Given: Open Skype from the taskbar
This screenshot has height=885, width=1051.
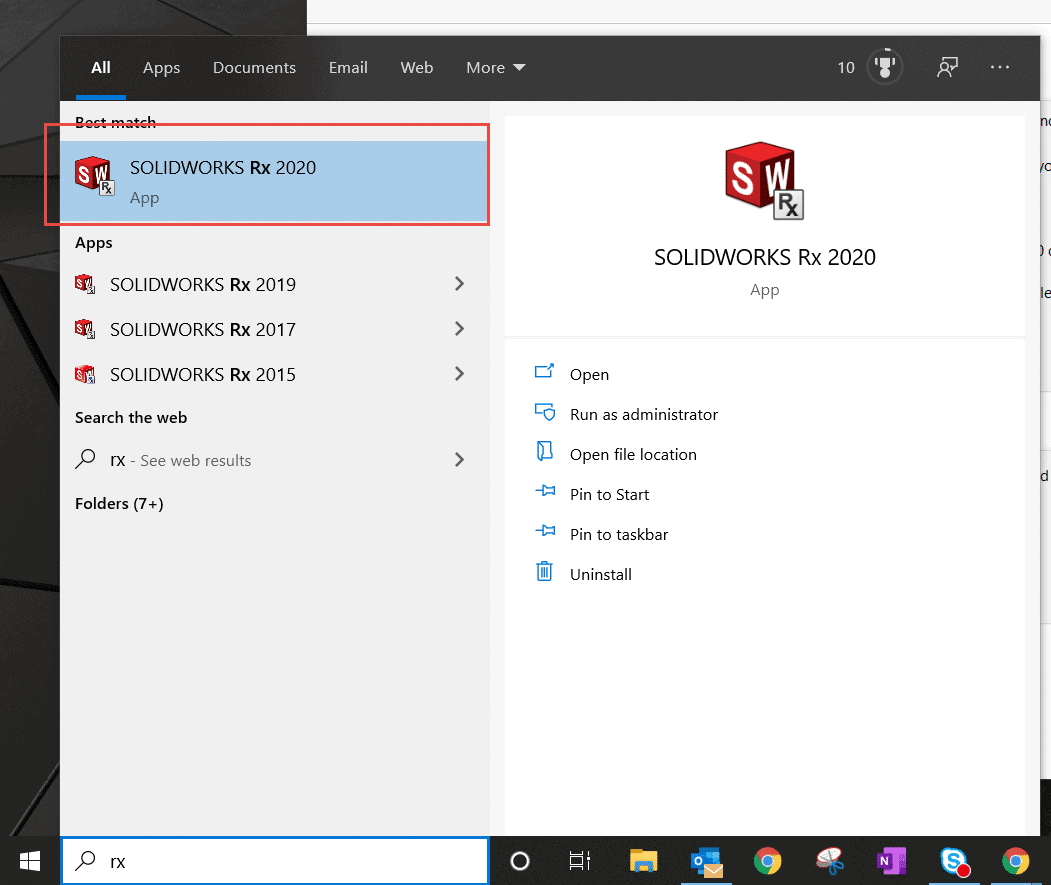Looking at the screenshot, I should (954, 861).
